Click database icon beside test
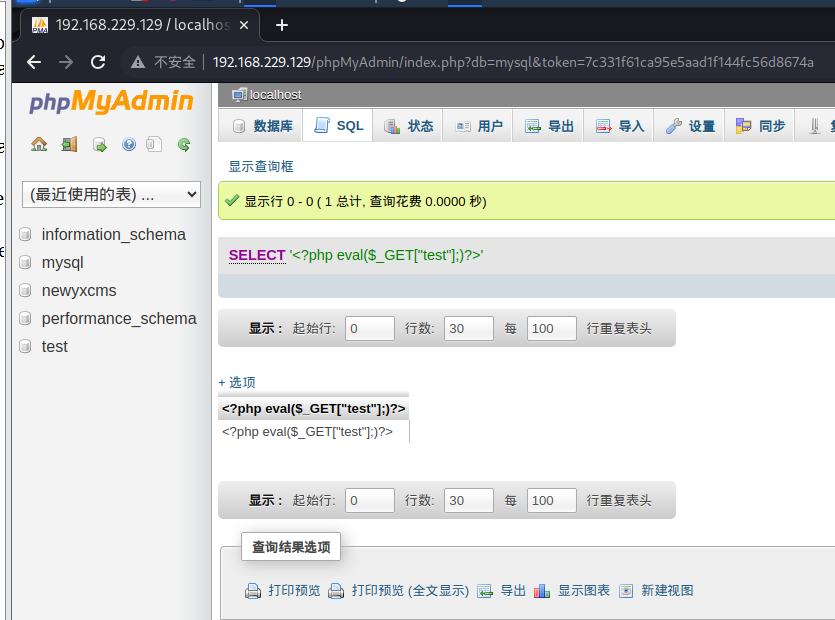Screen dimensions: 835x620 [x=25, y=346]
